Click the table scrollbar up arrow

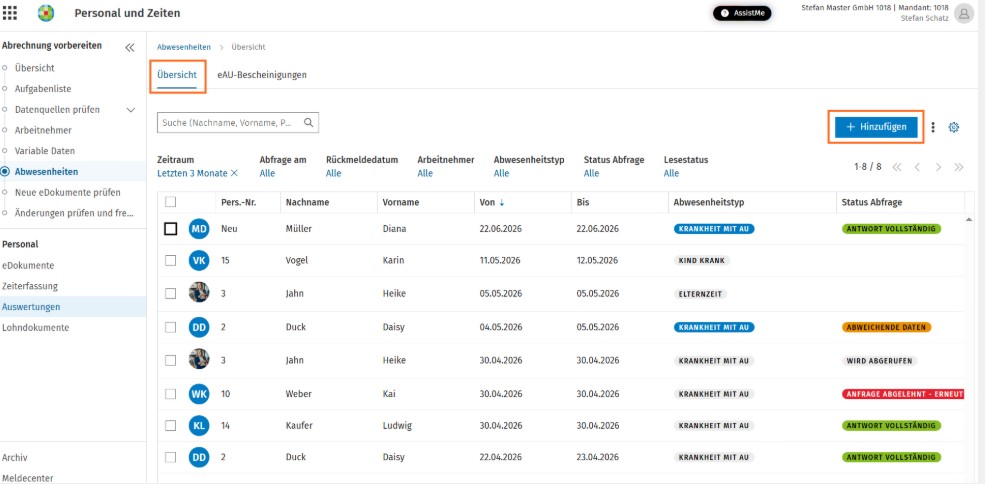click(969, 220)
